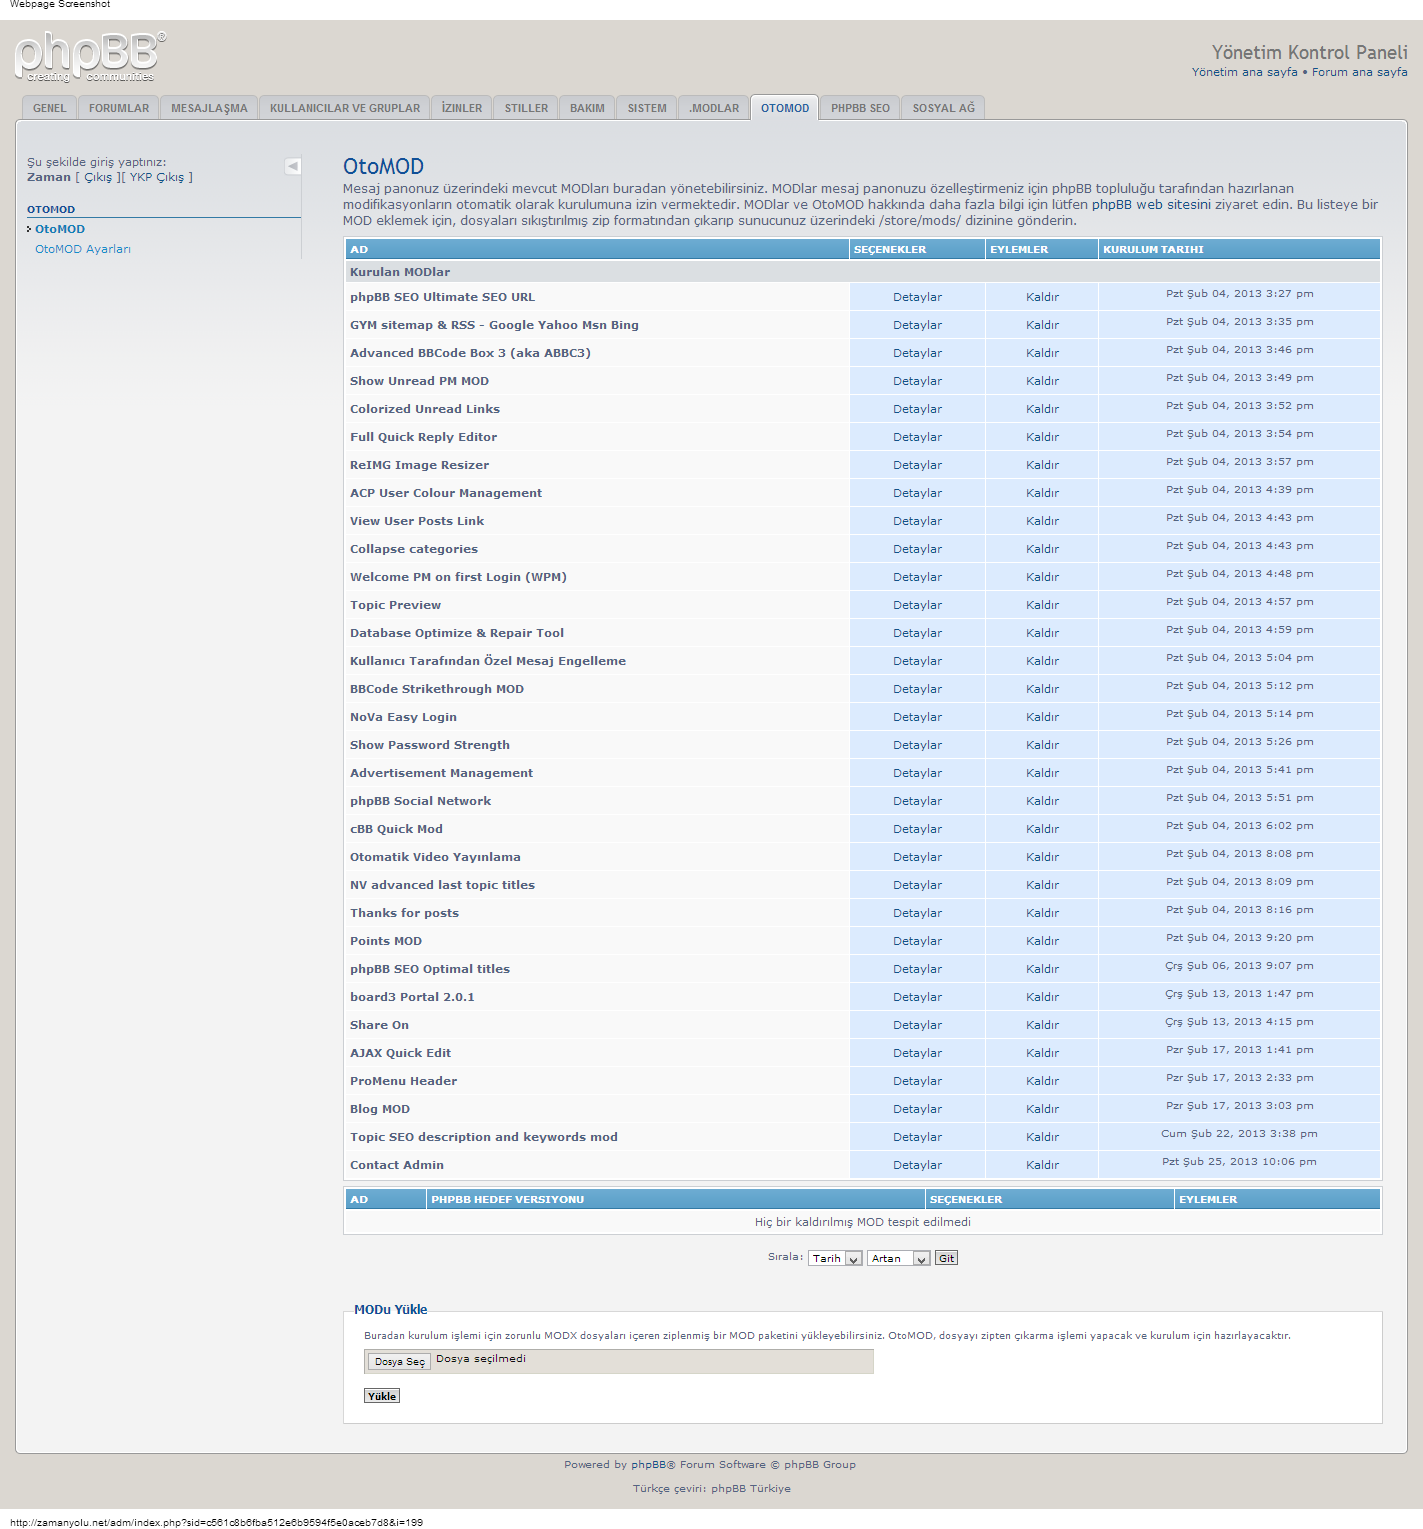
Task: Click Kaldır for View User Posts Link
Action: pyautogui.click(x=1042, y=521)
